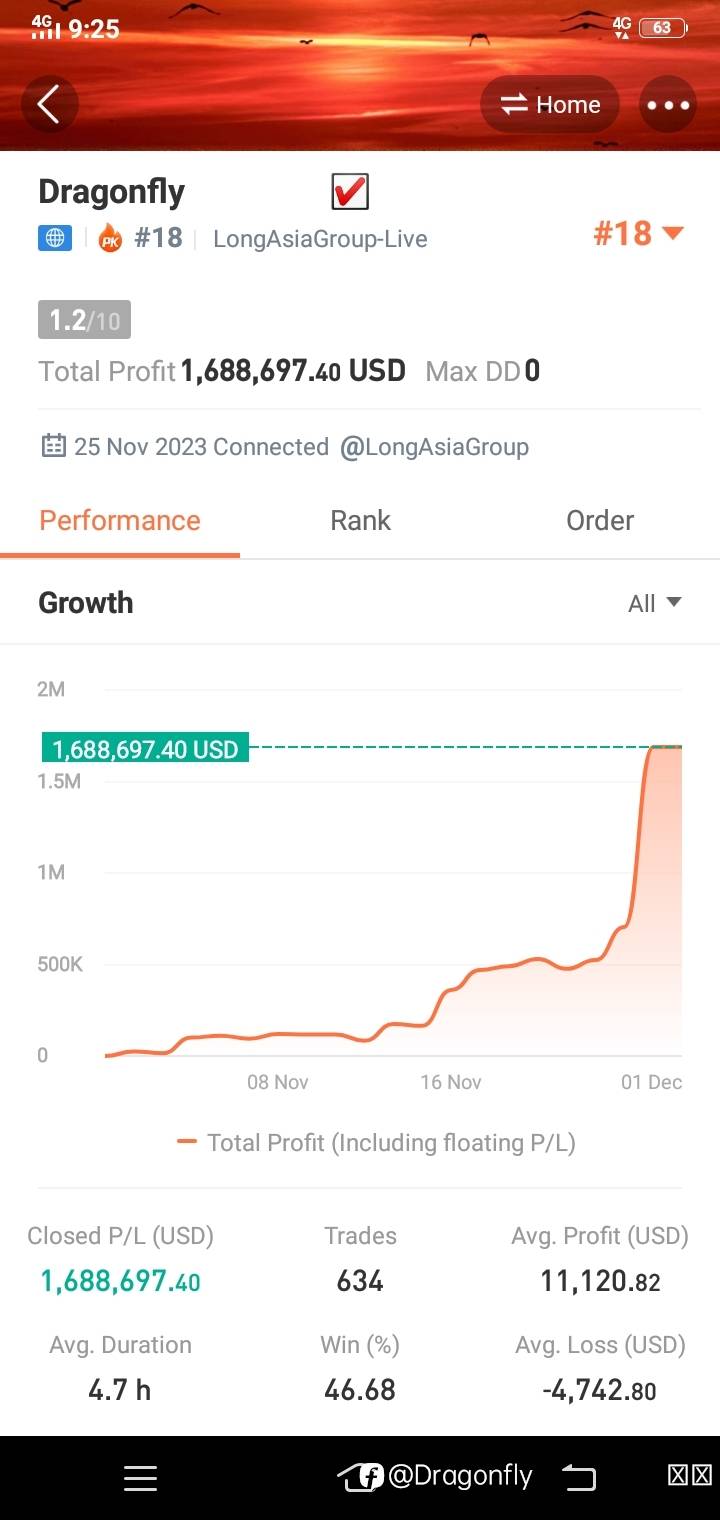The width and height of the screenshot is (720, 1520).
Task: Tap the Closed P/L value
Action: [120, 1281]
